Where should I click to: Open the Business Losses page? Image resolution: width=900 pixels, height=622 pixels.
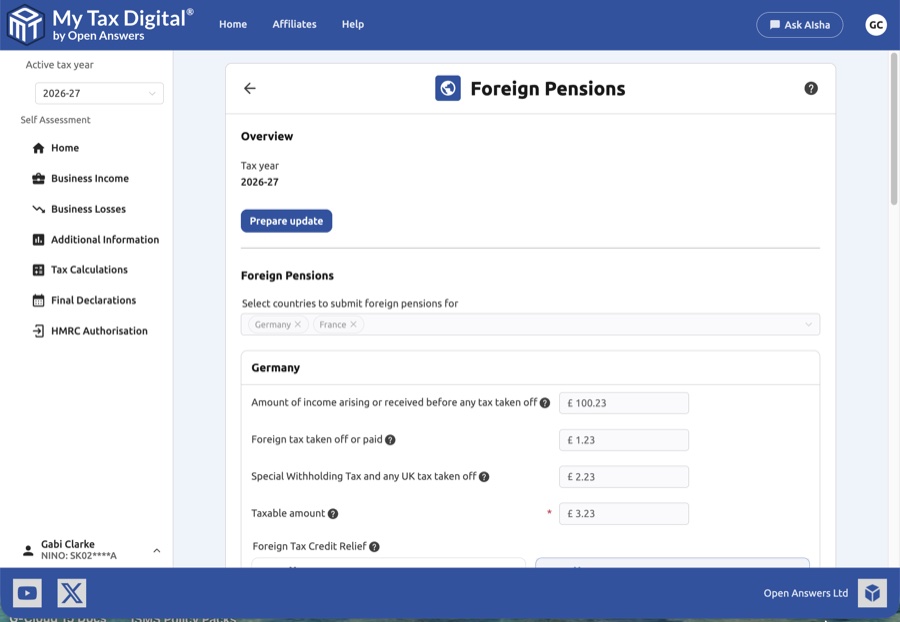pyautogui.click(x=87, y=208)
